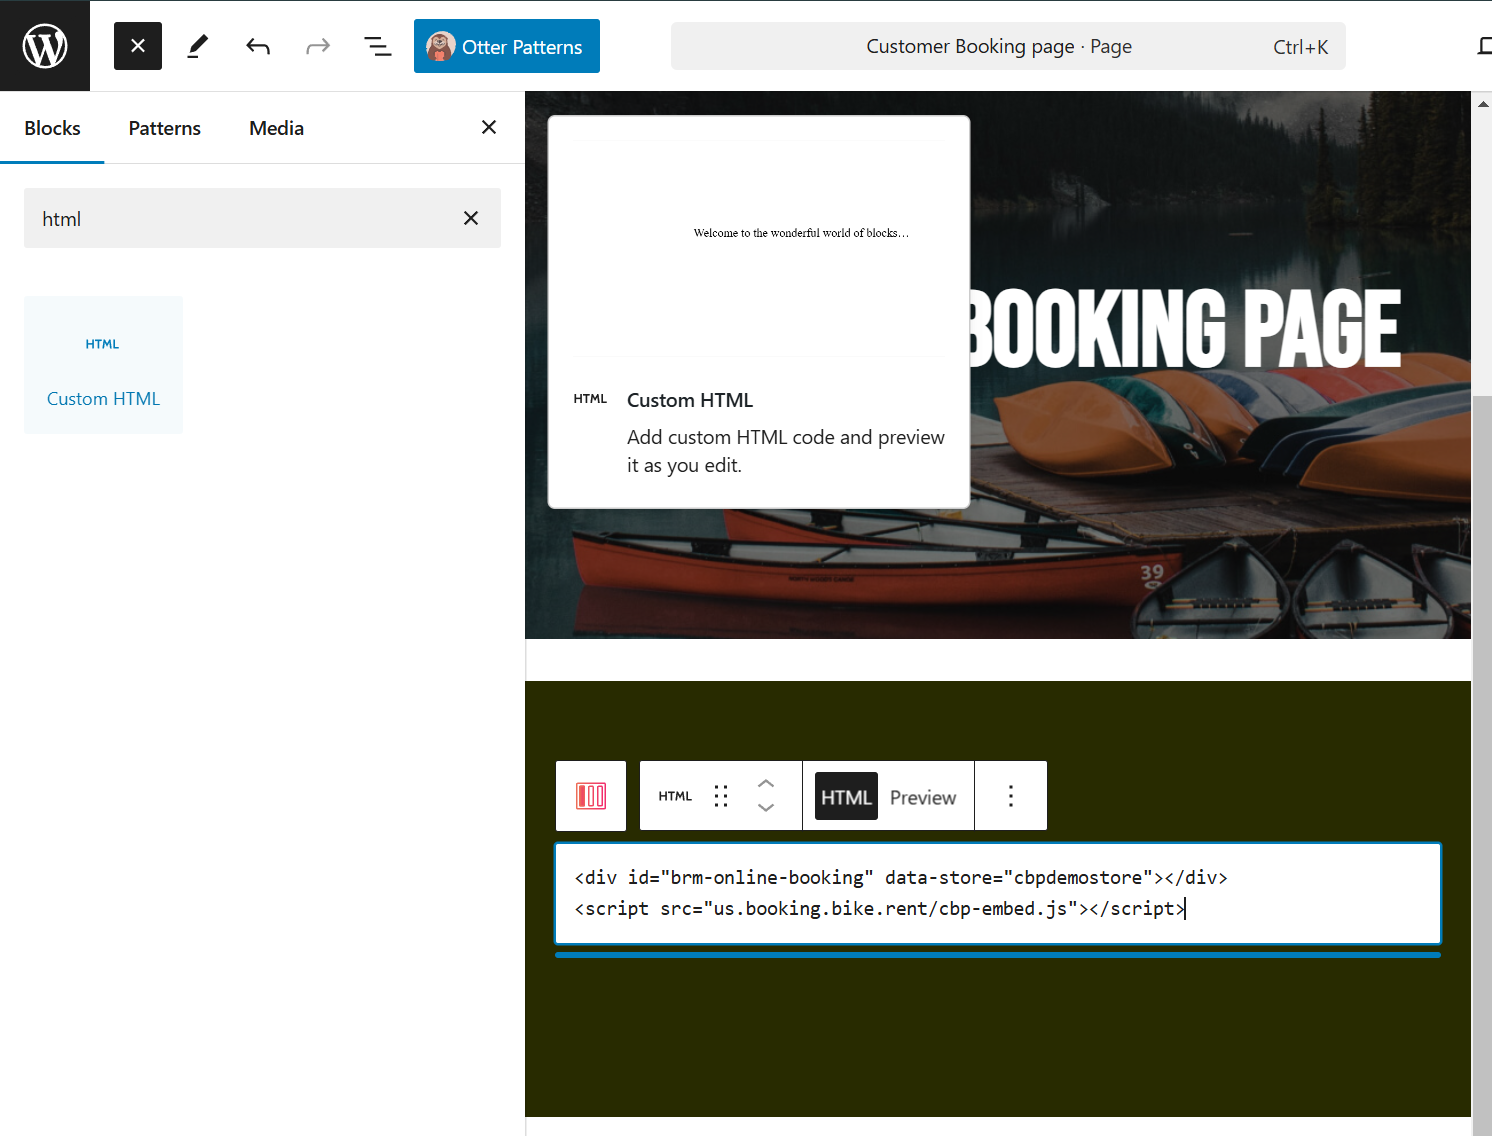The height and width of the screenshot is (1136, 1492).
Task: Clear the html search text
Action: 471,218
